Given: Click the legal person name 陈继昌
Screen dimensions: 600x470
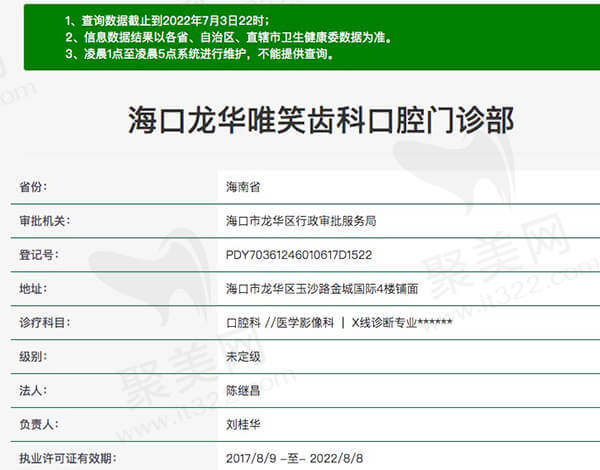Looking at the screenshot, I should (x=243, y=390).
